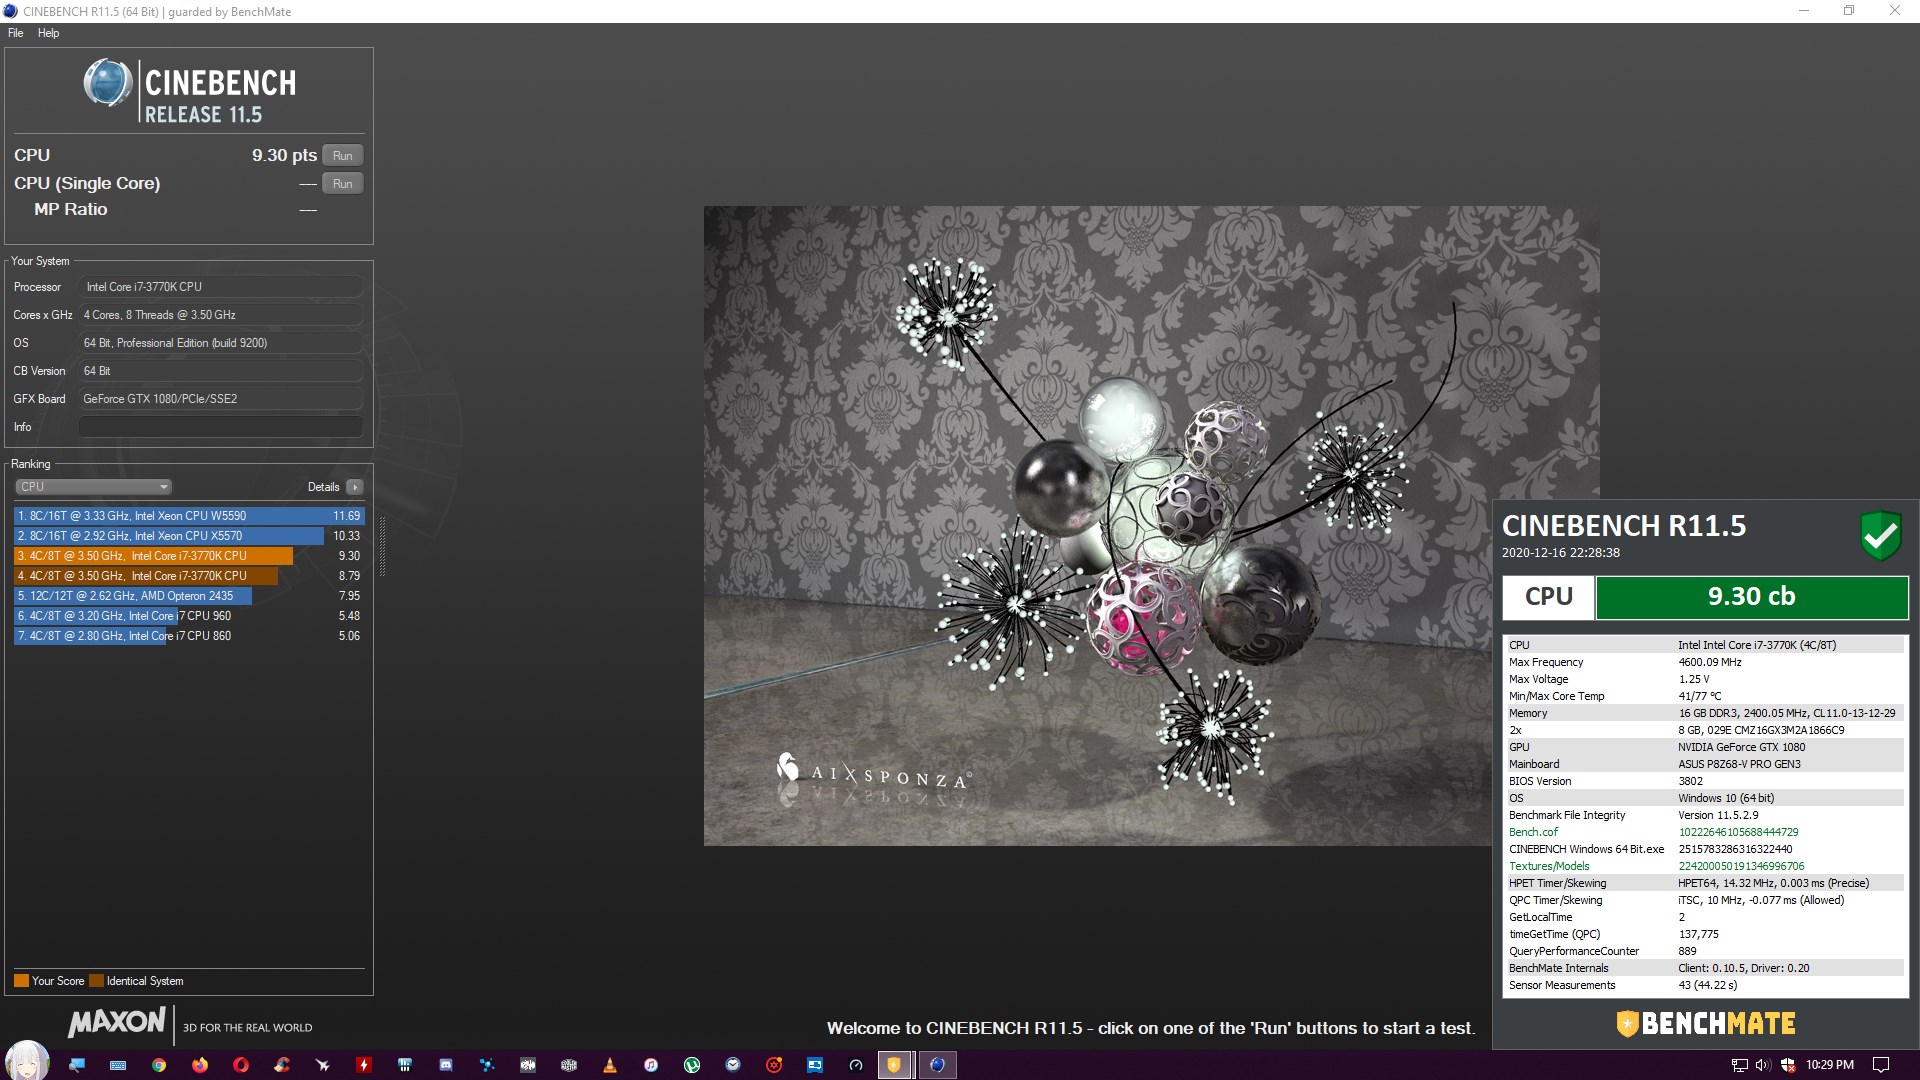This screenshot has width=1920, height=1080.
Task: Open the Start menu avatar button
Action: pos(27,1060)
